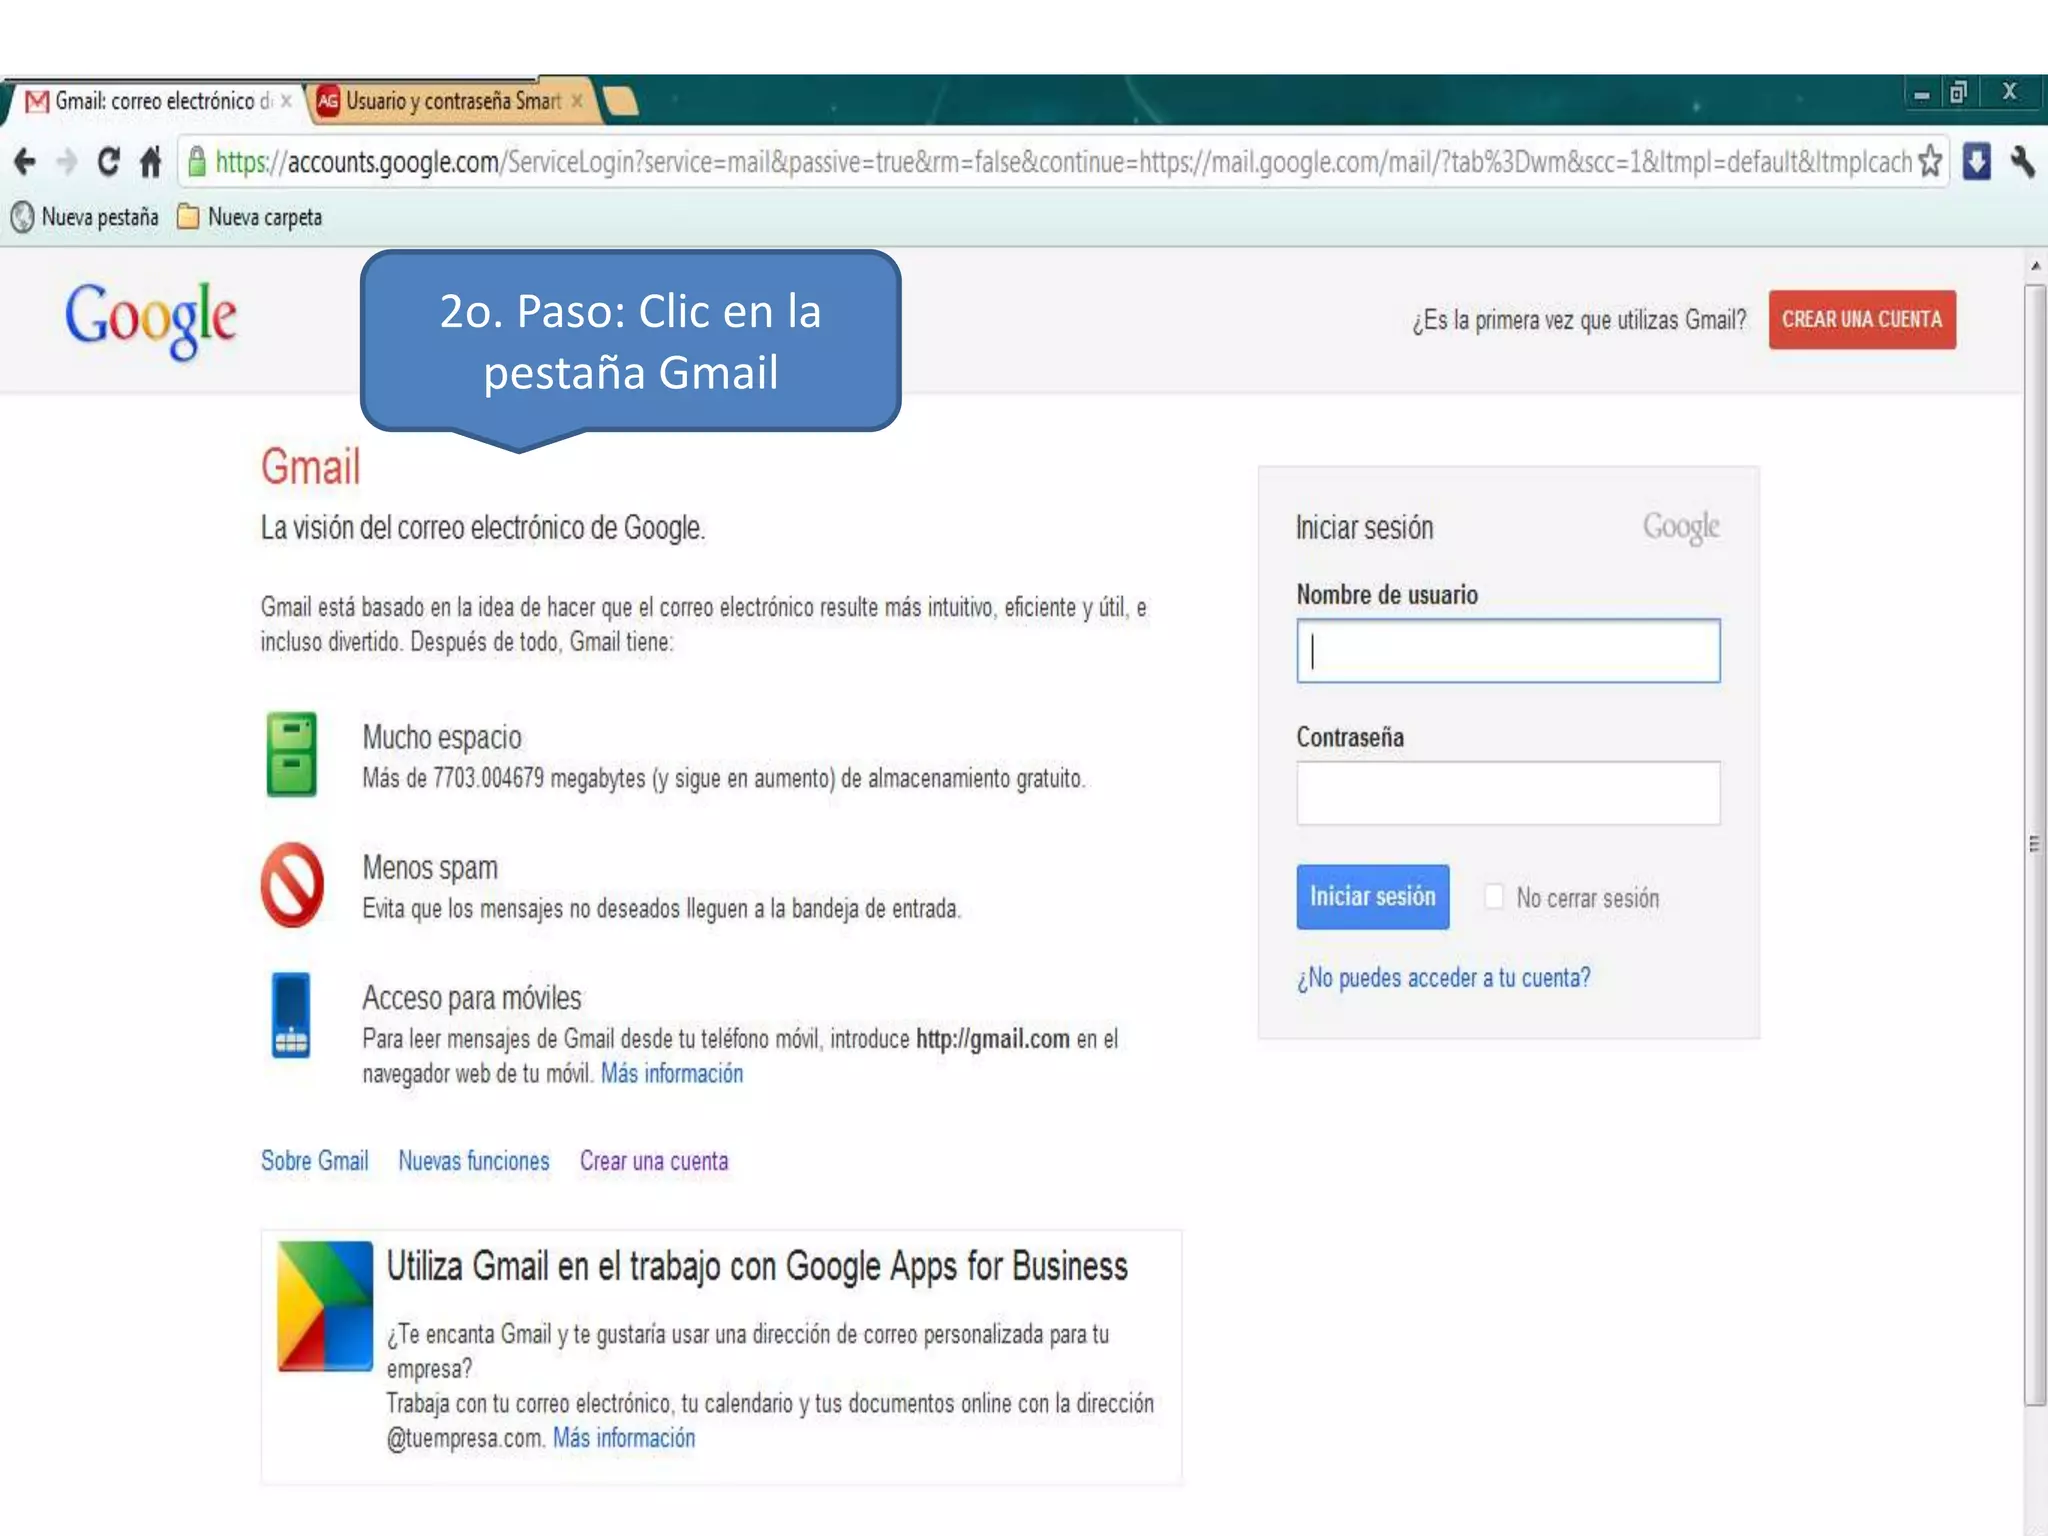Click the new tab button
The height and width of the screenshot is (1536, 2048).
621,102
